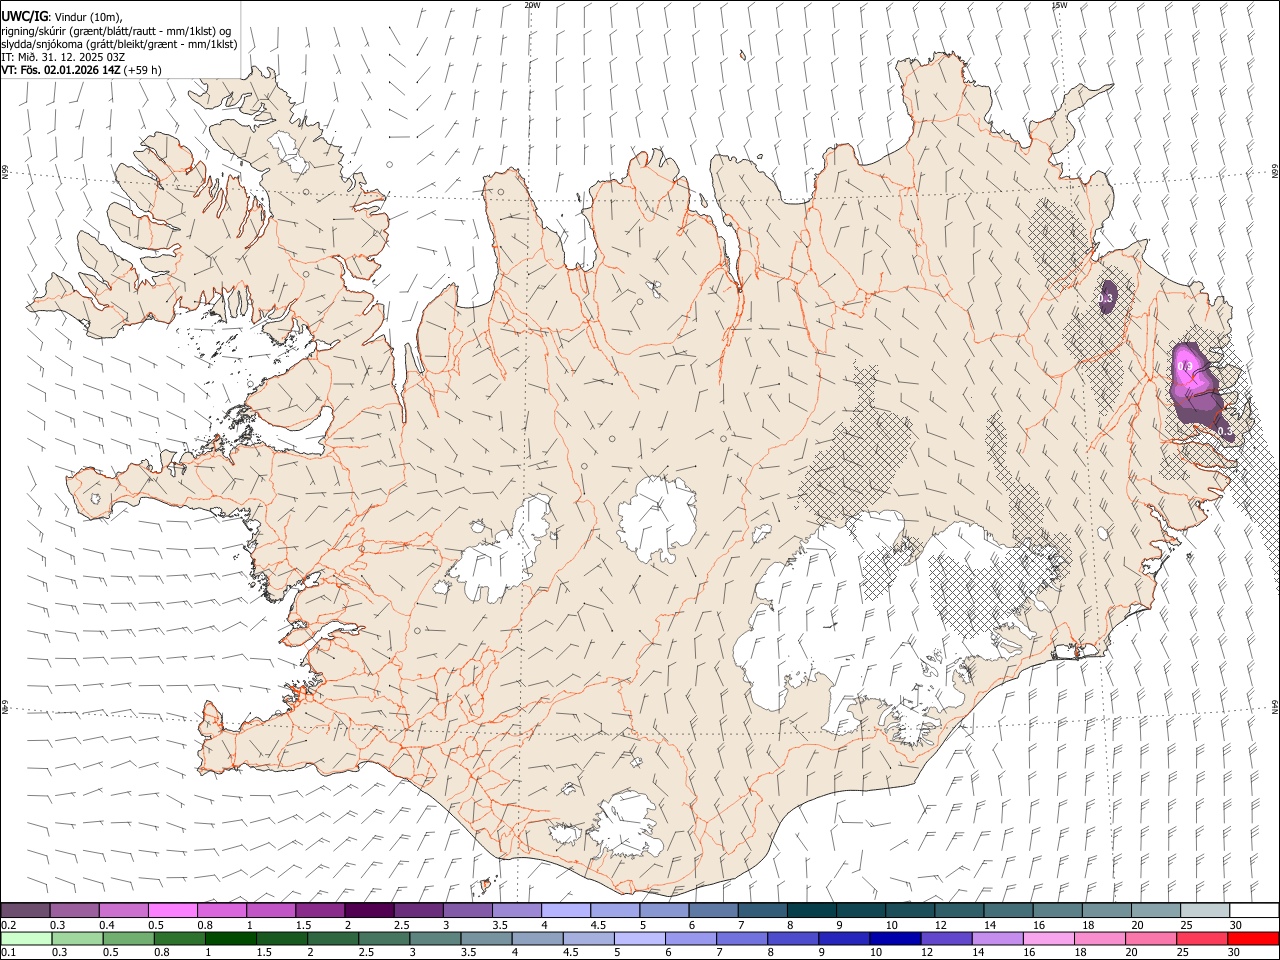Select top-row white swatch after 30
The width and height of the screenshot is (1280, 960).
1254,910
